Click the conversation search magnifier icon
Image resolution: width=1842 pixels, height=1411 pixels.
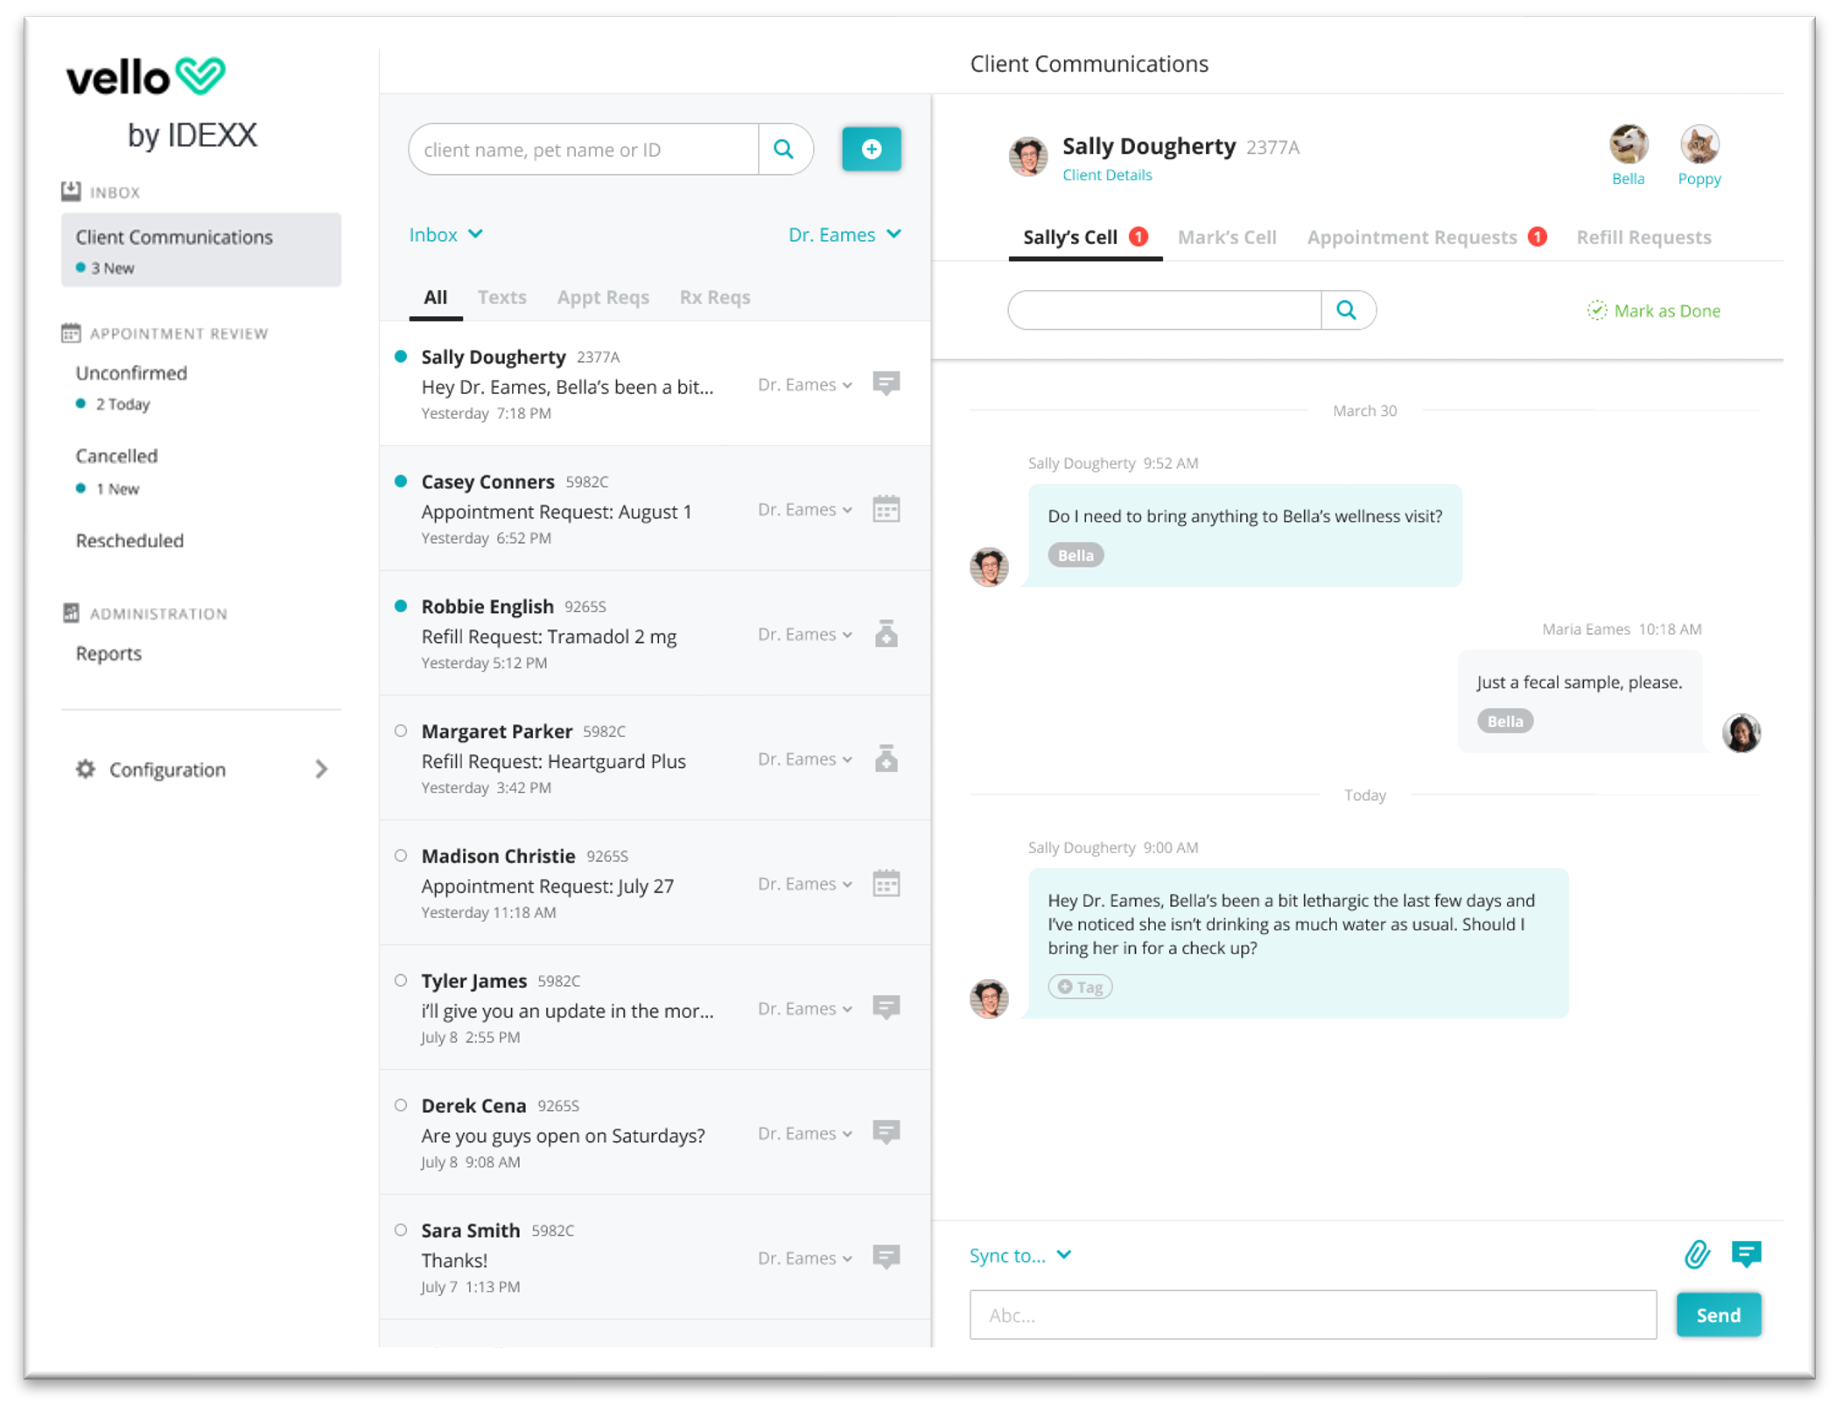(x=1347, y=310)
